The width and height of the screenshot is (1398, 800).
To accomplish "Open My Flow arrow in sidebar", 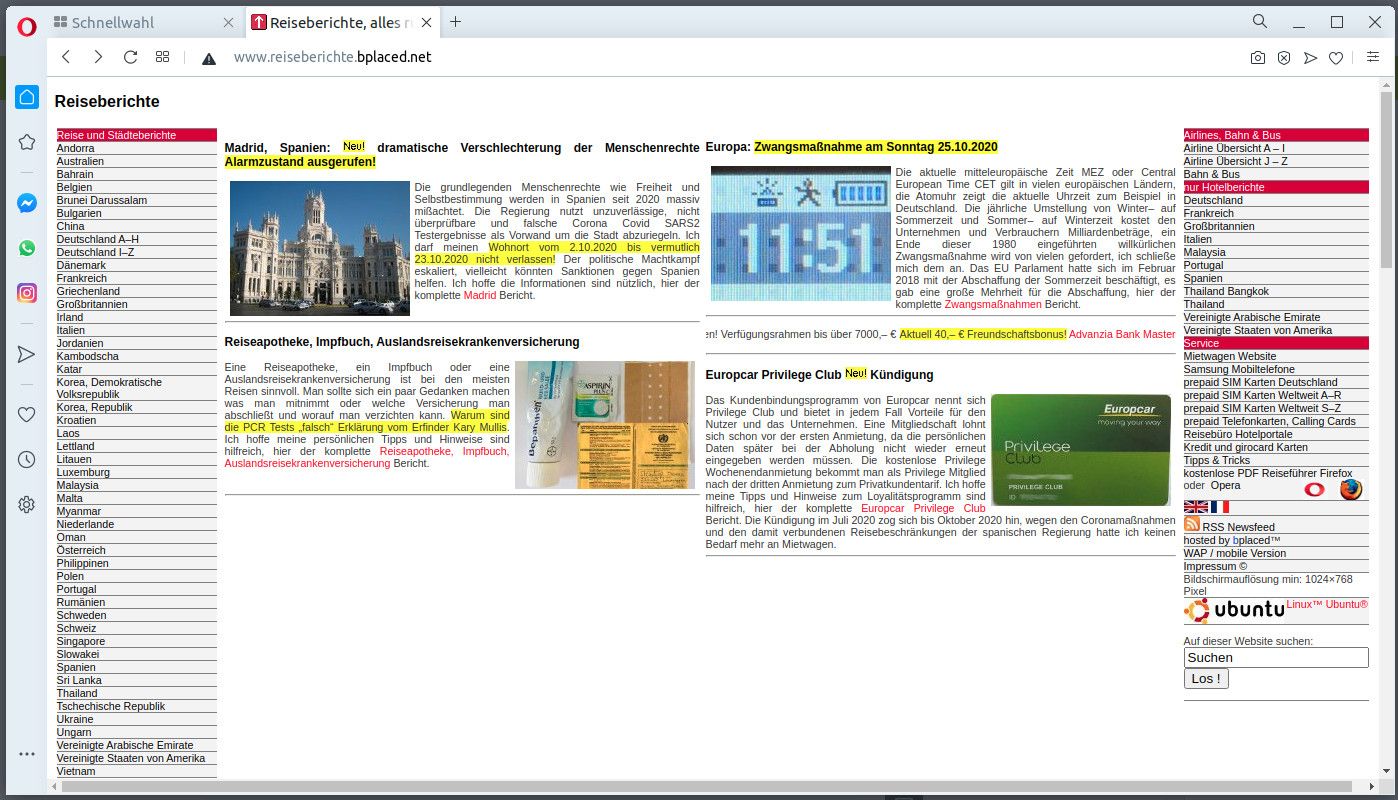I will click(27, 354).
